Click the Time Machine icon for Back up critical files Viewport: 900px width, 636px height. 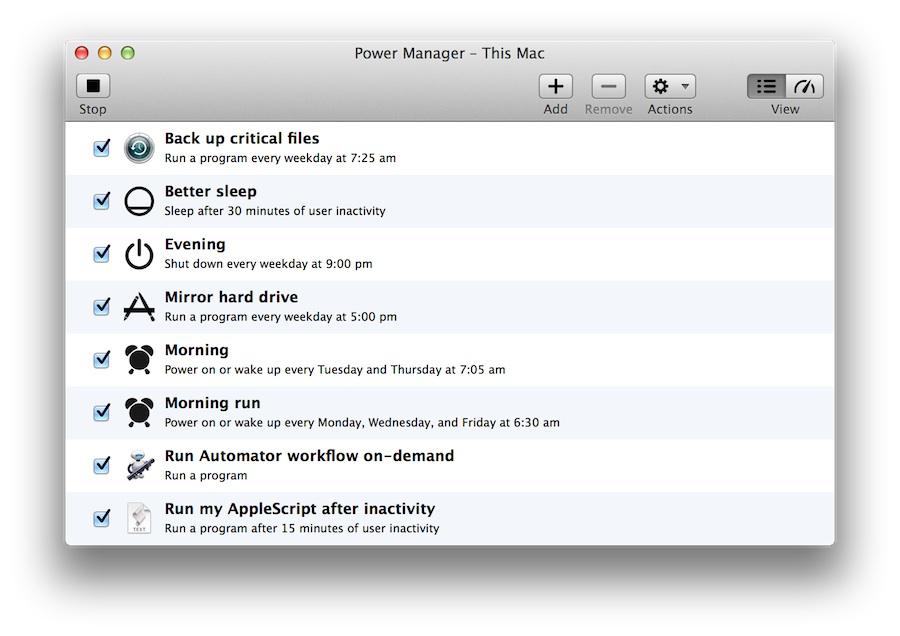[x=139, y=148]
